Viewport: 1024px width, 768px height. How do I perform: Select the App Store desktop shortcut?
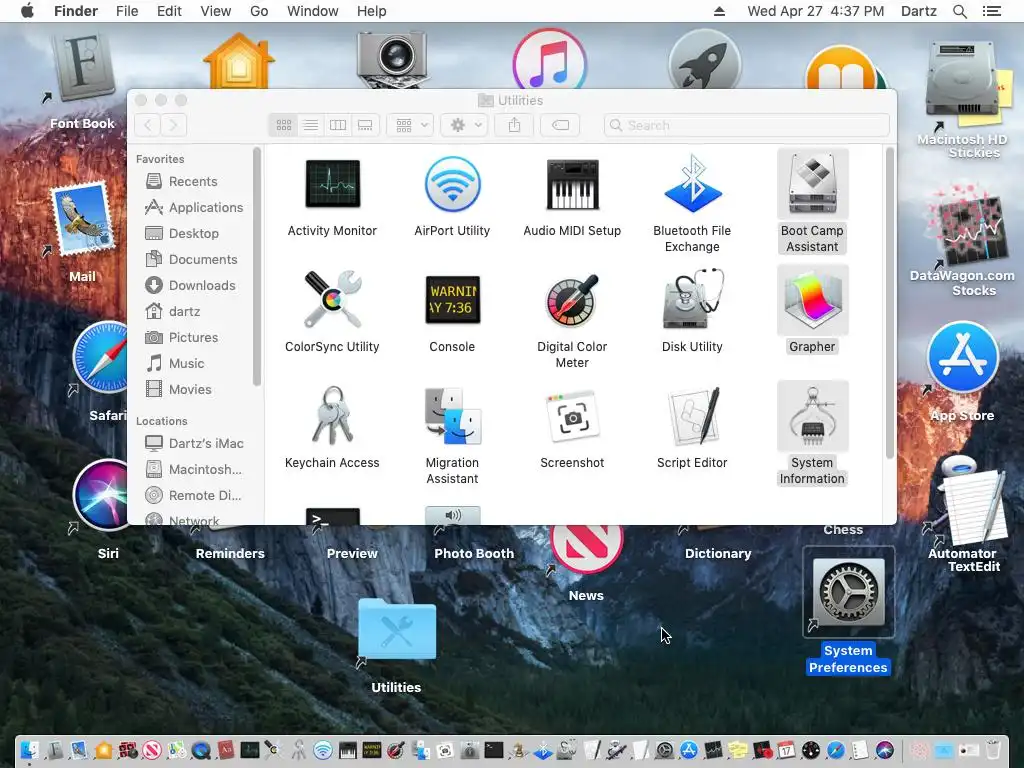point(963,357)
